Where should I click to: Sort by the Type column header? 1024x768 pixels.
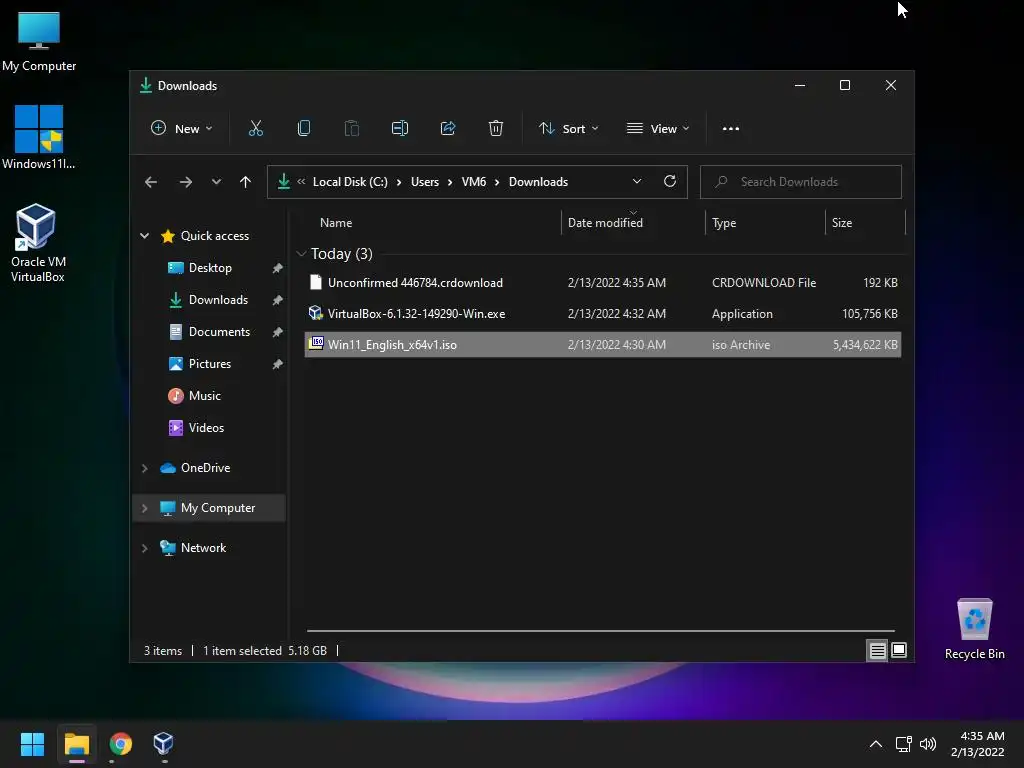pyautogui.click(x=724, y=223)
